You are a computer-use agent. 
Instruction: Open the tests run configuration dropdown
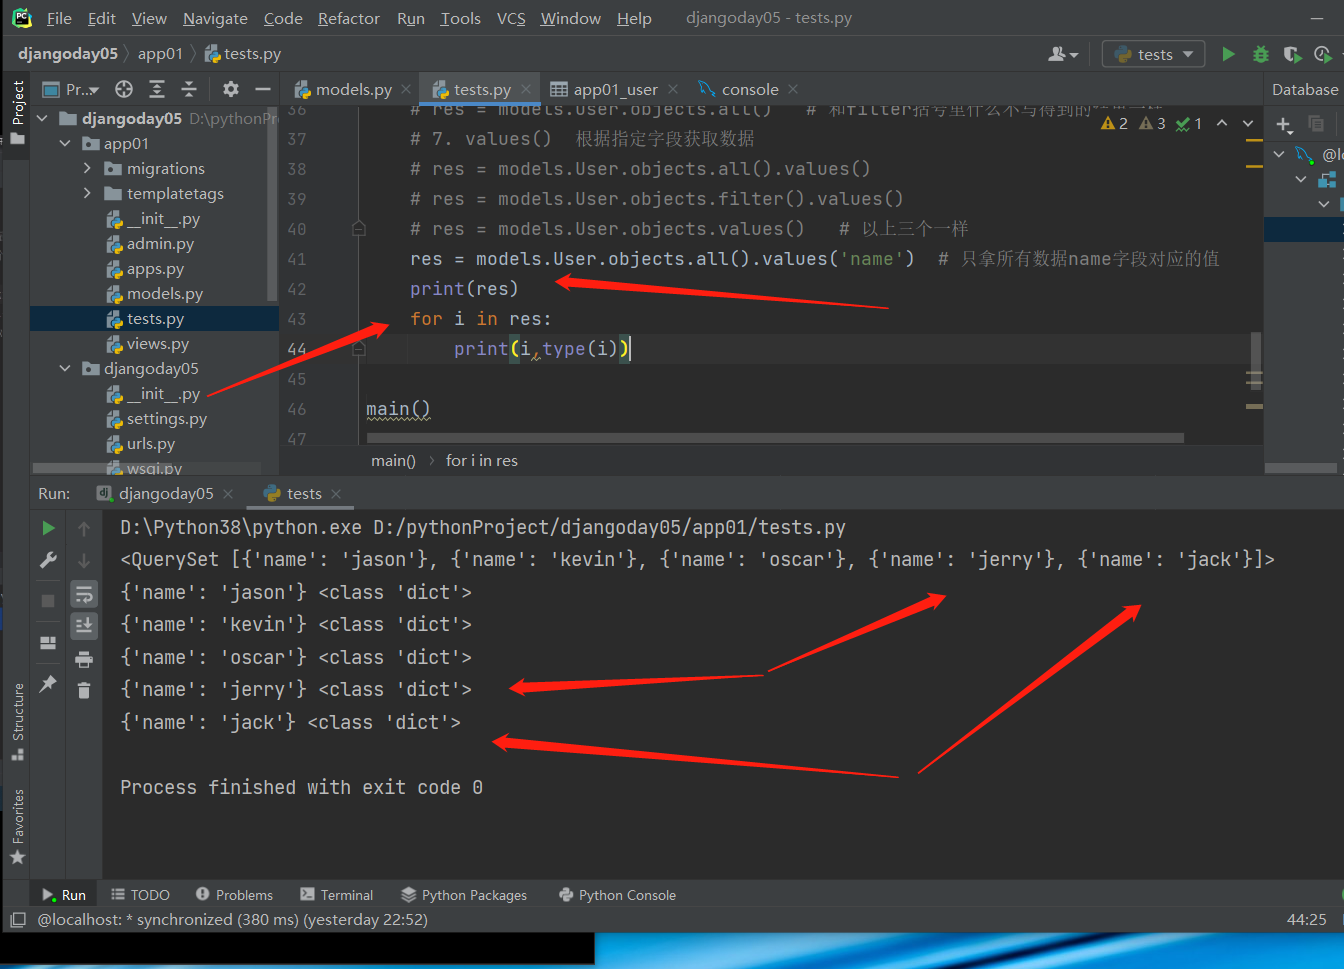(1154, 54)
